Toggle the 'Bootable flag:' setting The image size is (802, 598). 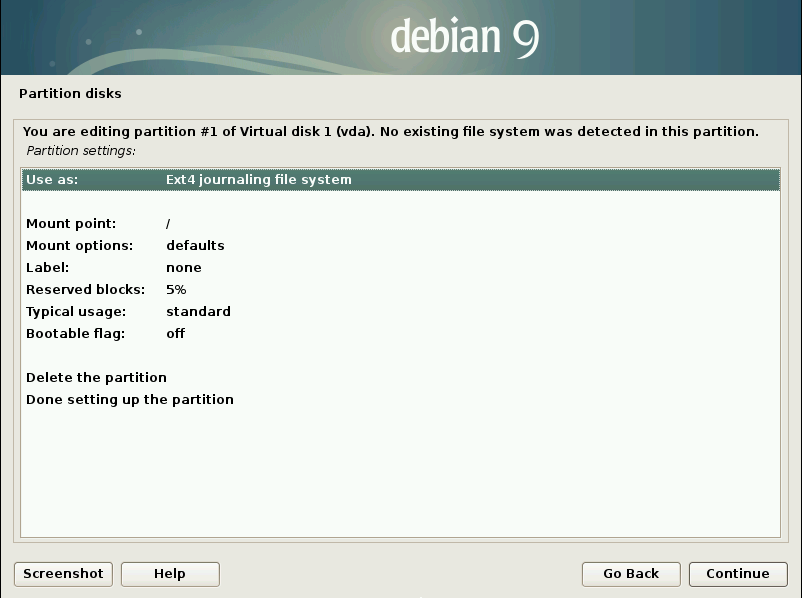click(x=76, y=334)
